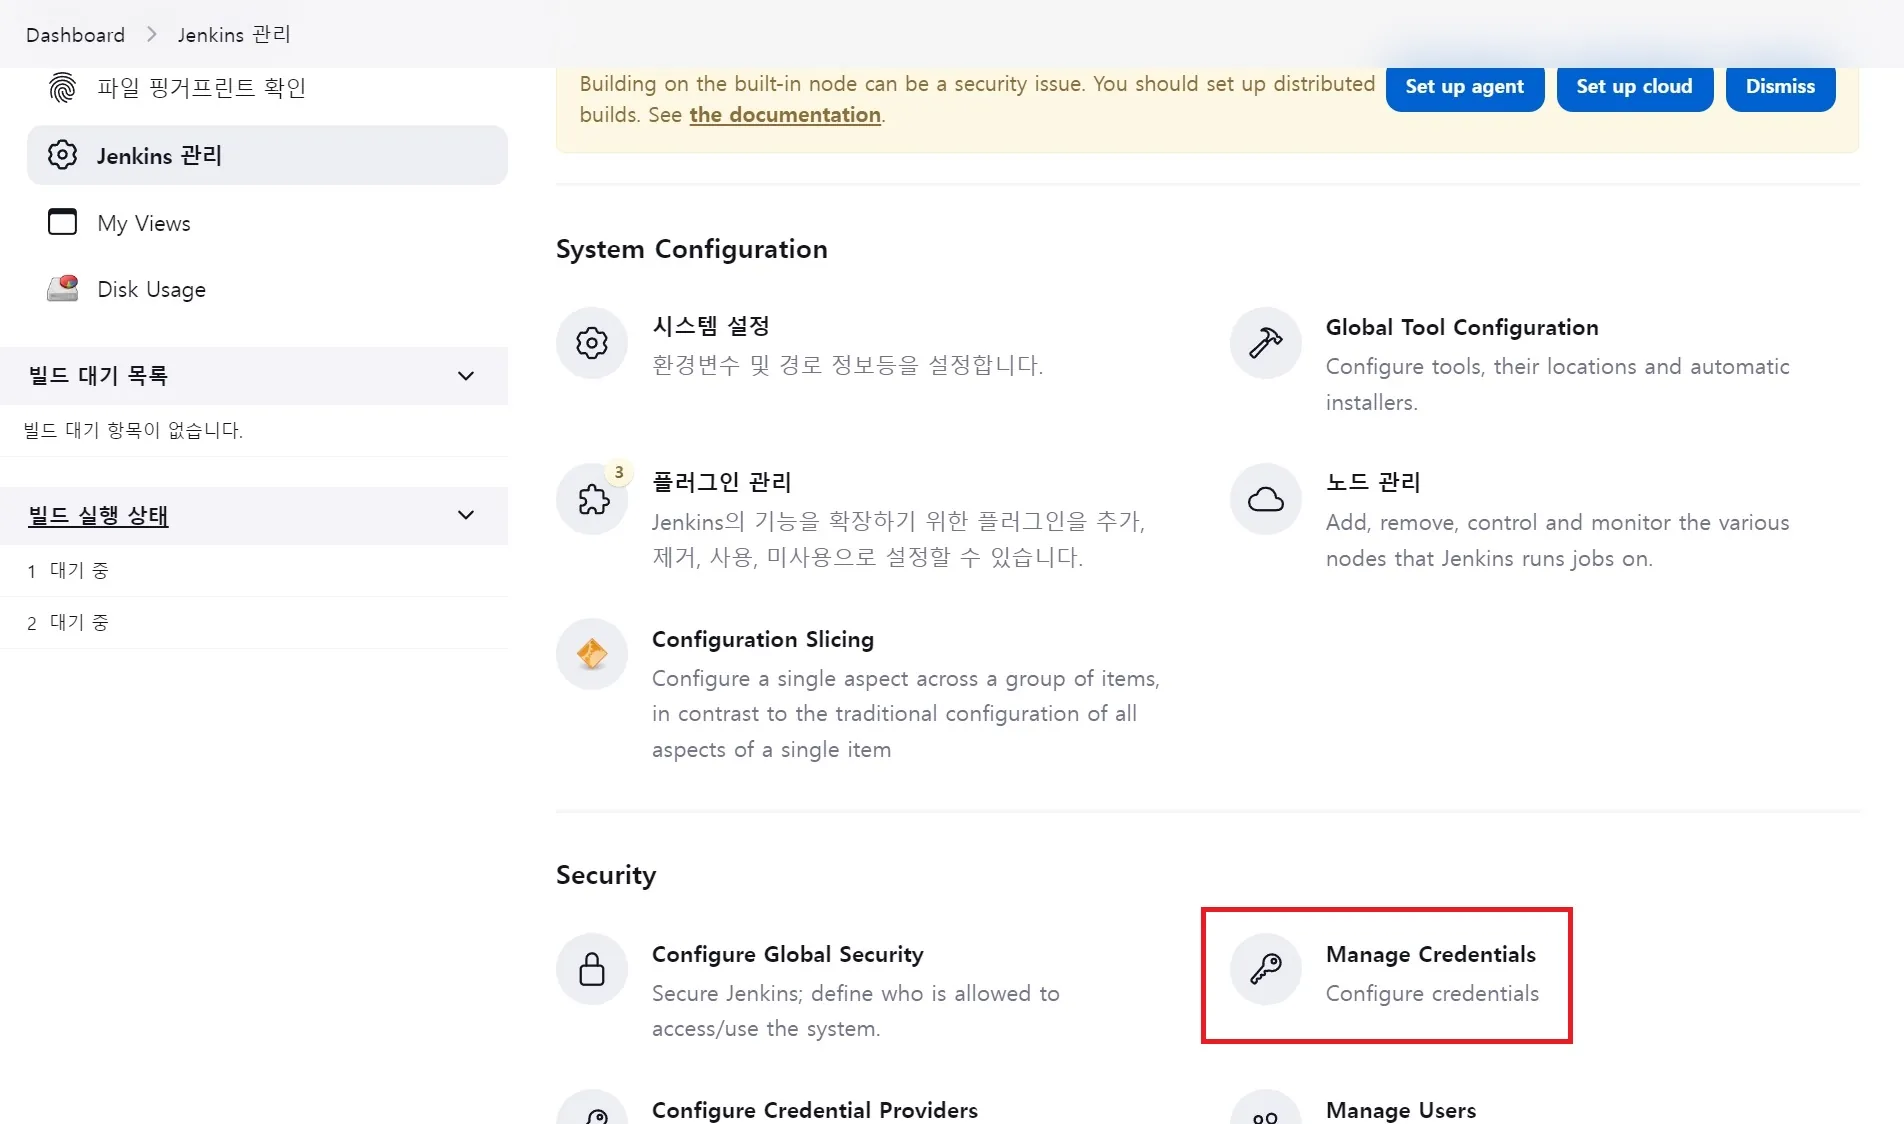Collapse the 빌드 대기 목록 panel chevron
The height and width of the screenshot is (1124, 1904).
[x=465, y=376]
